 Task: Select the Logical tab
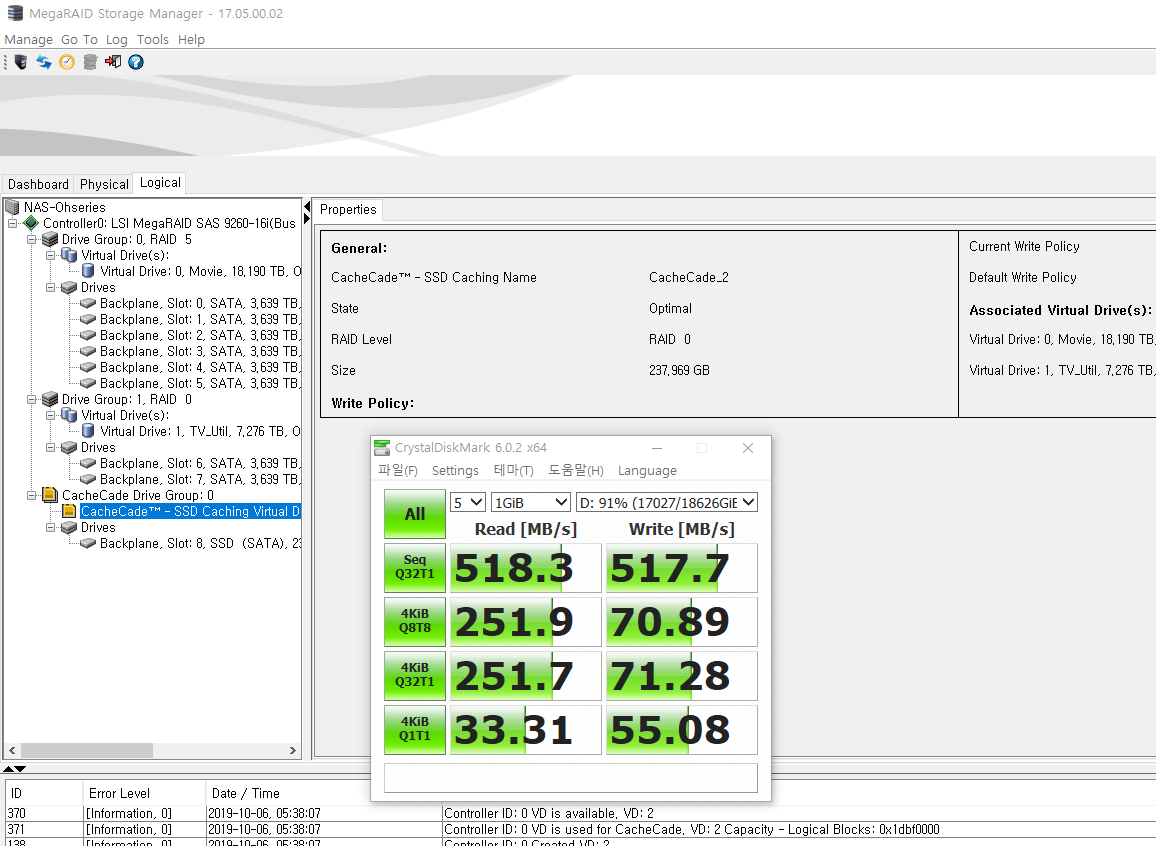(160, 183)
